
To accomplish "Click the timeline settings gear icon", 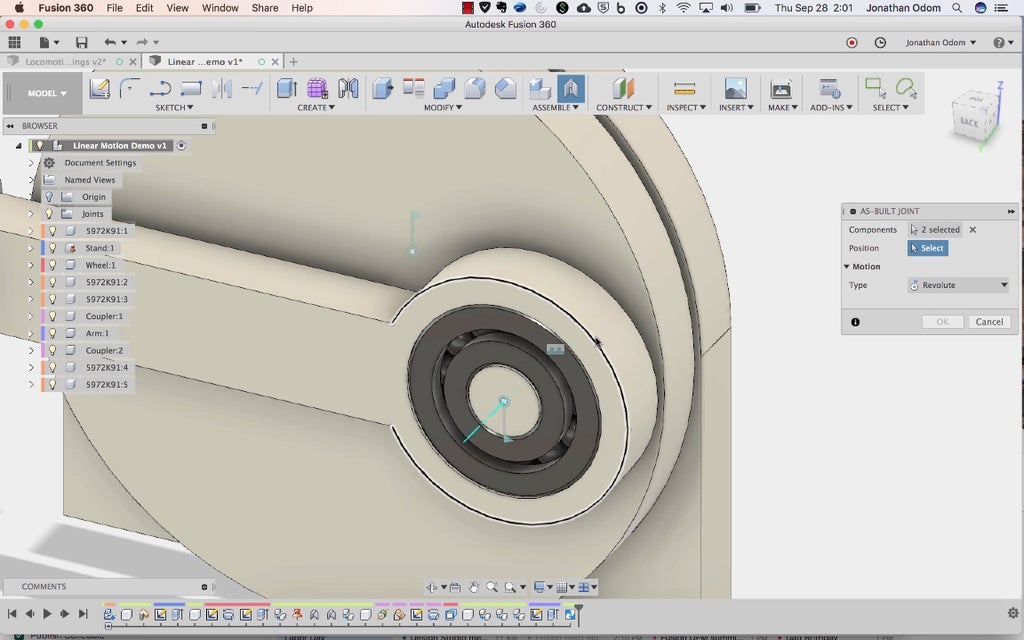I will 1012,613.
